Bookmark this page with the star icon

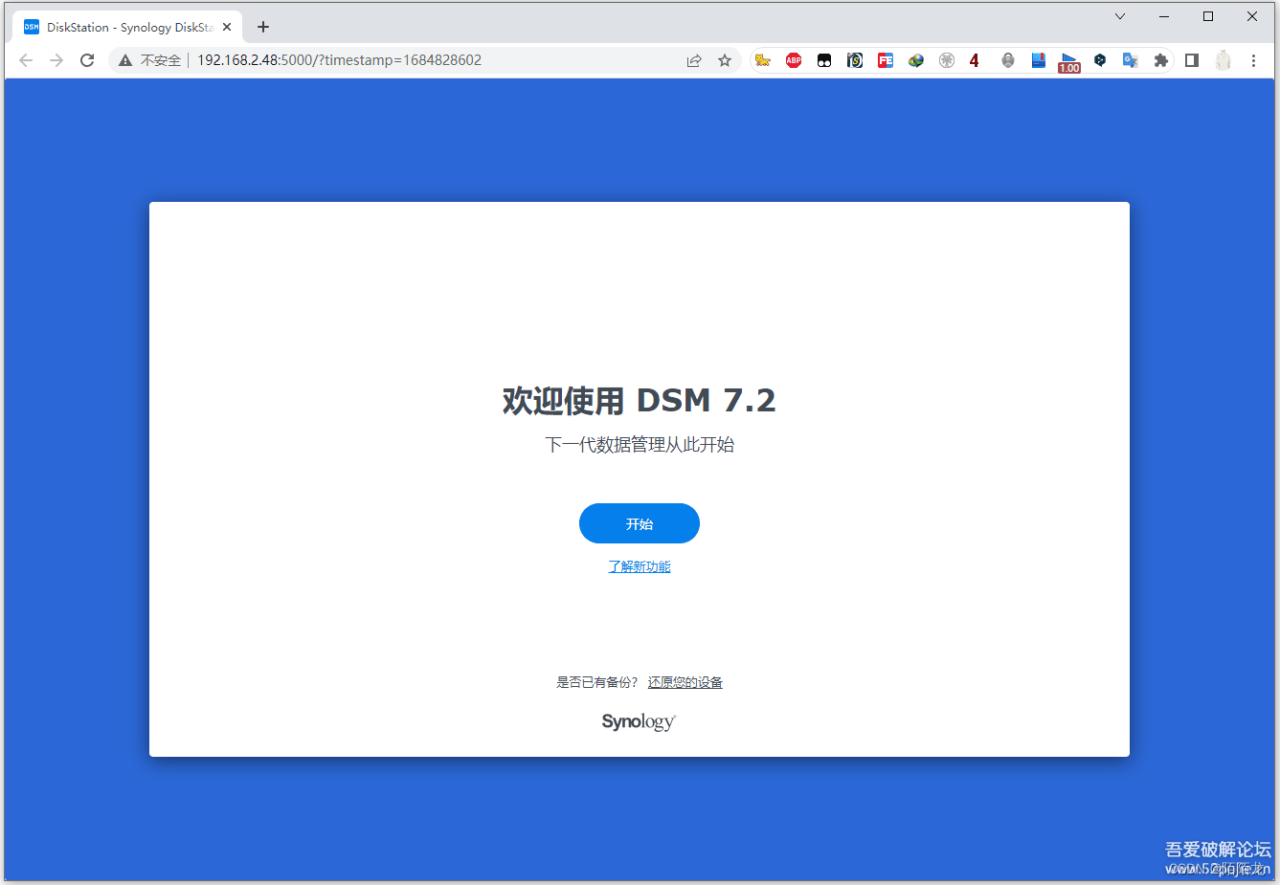pyautogui.click(x=725, y=60)
